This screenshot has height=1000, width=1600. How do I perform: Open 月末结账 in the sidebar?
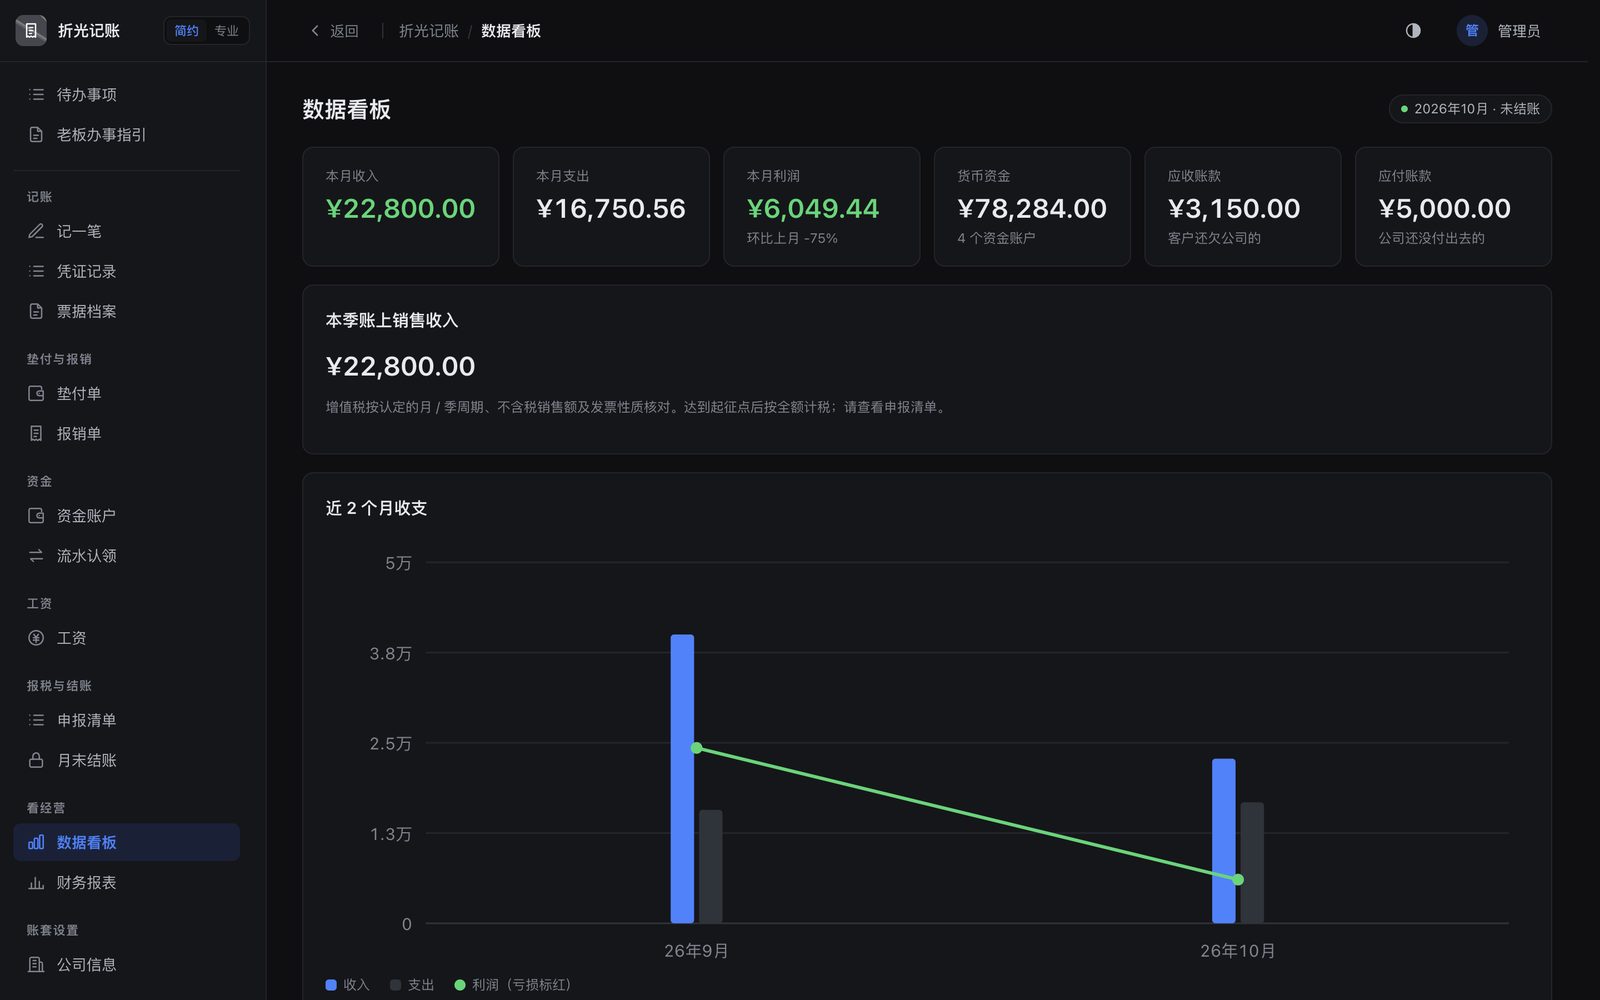127,760
